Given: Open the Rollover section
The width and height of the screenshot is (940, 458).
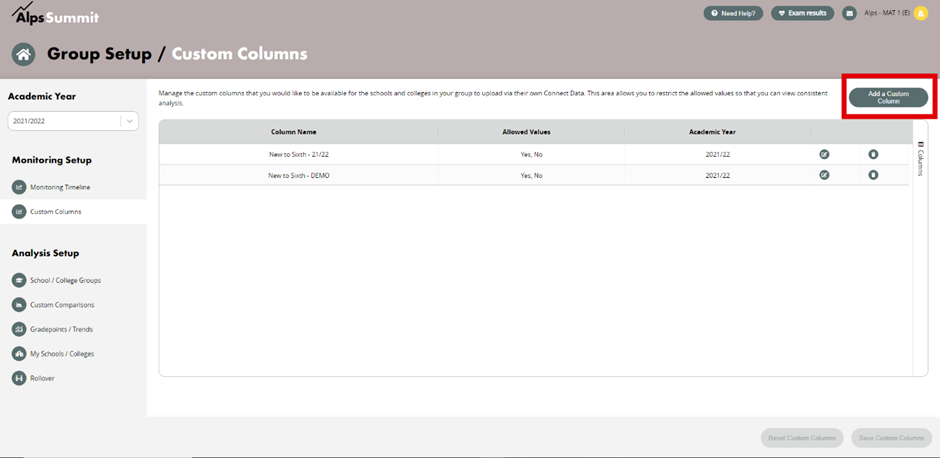Looking at the screenshot, I should coord(43,378).
